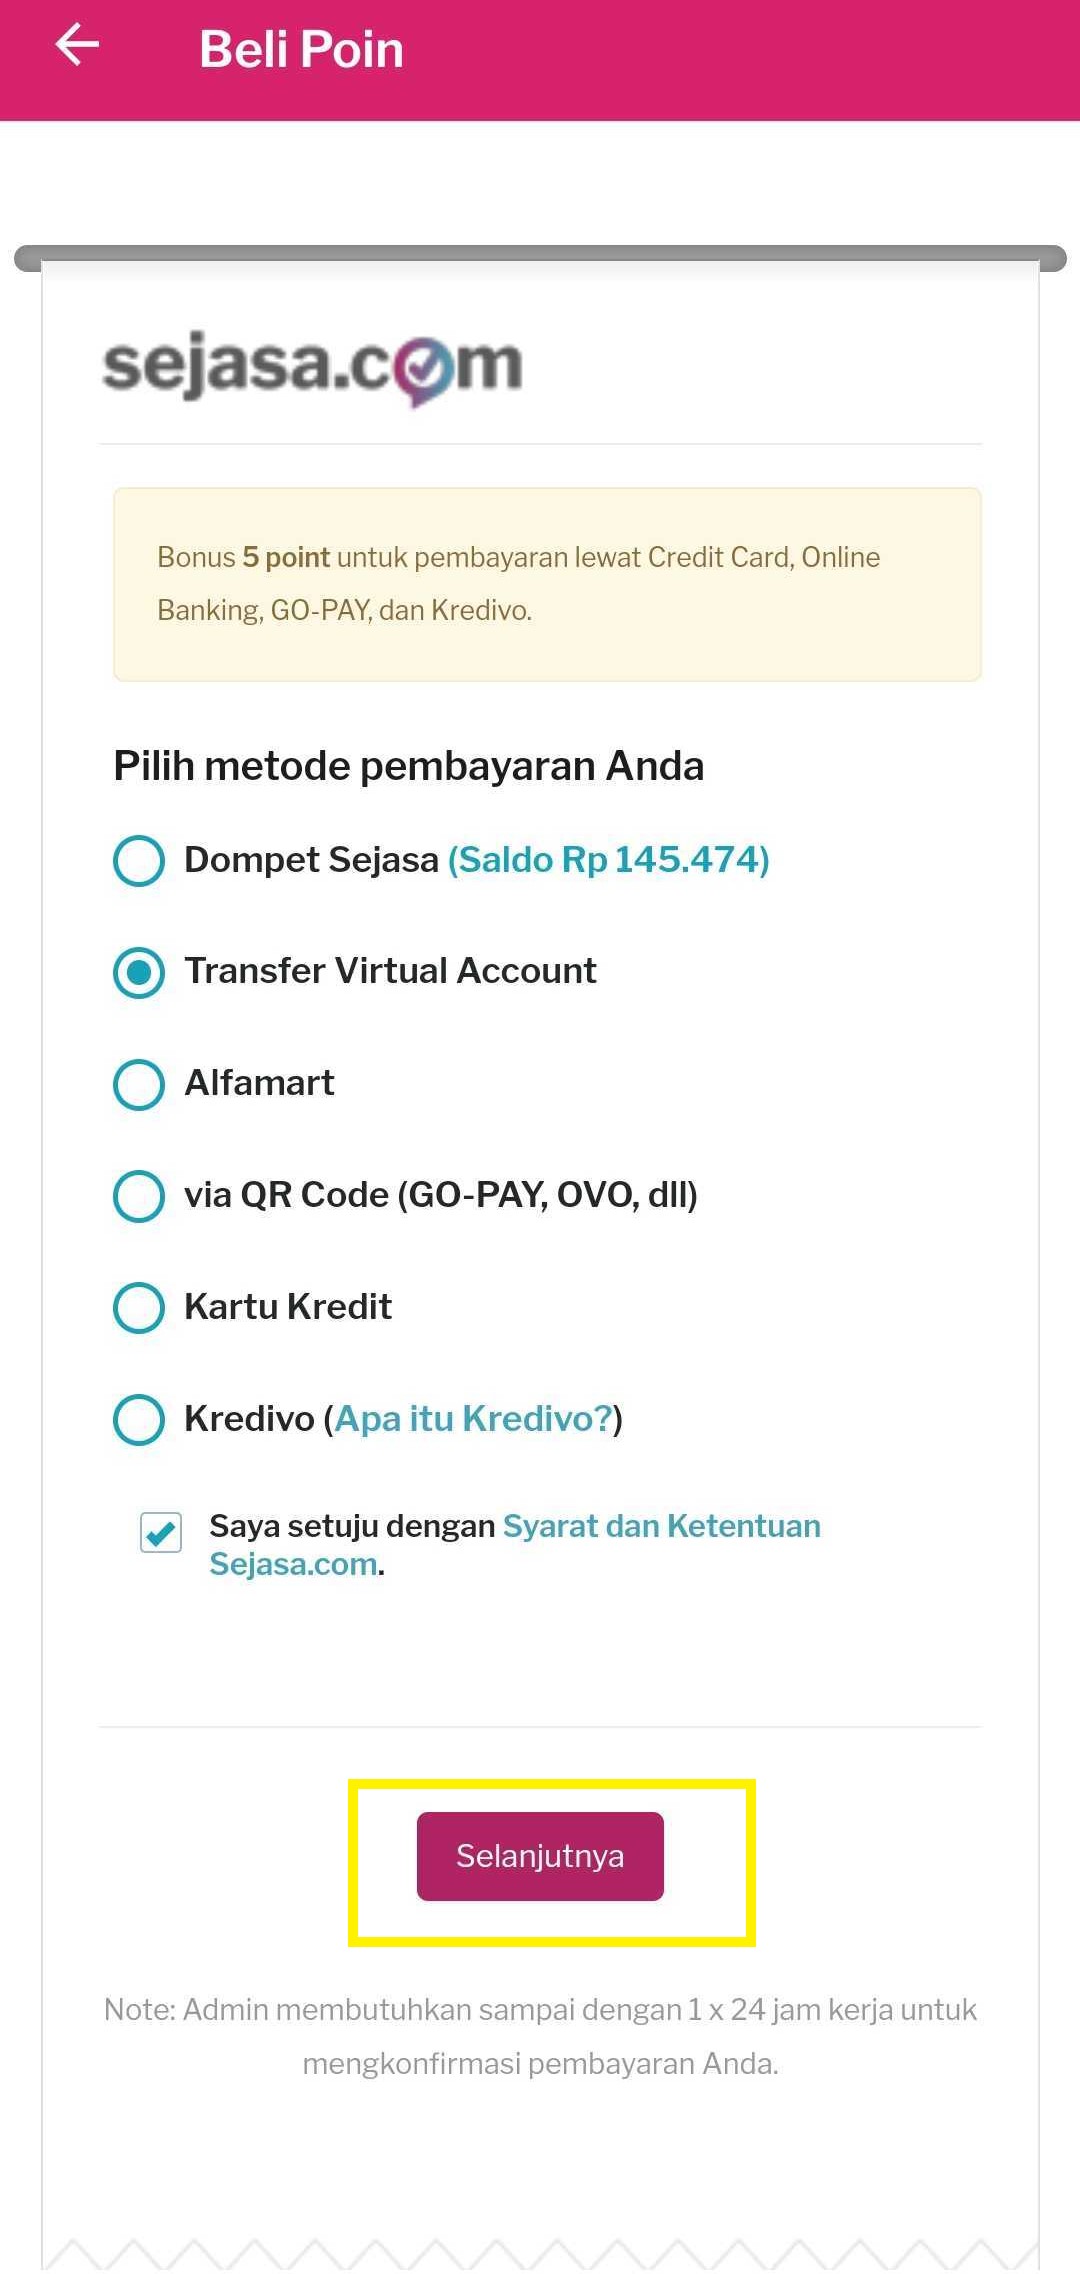Click the Beli Poin title text
1080x2274 pixels.
[301, 47]
